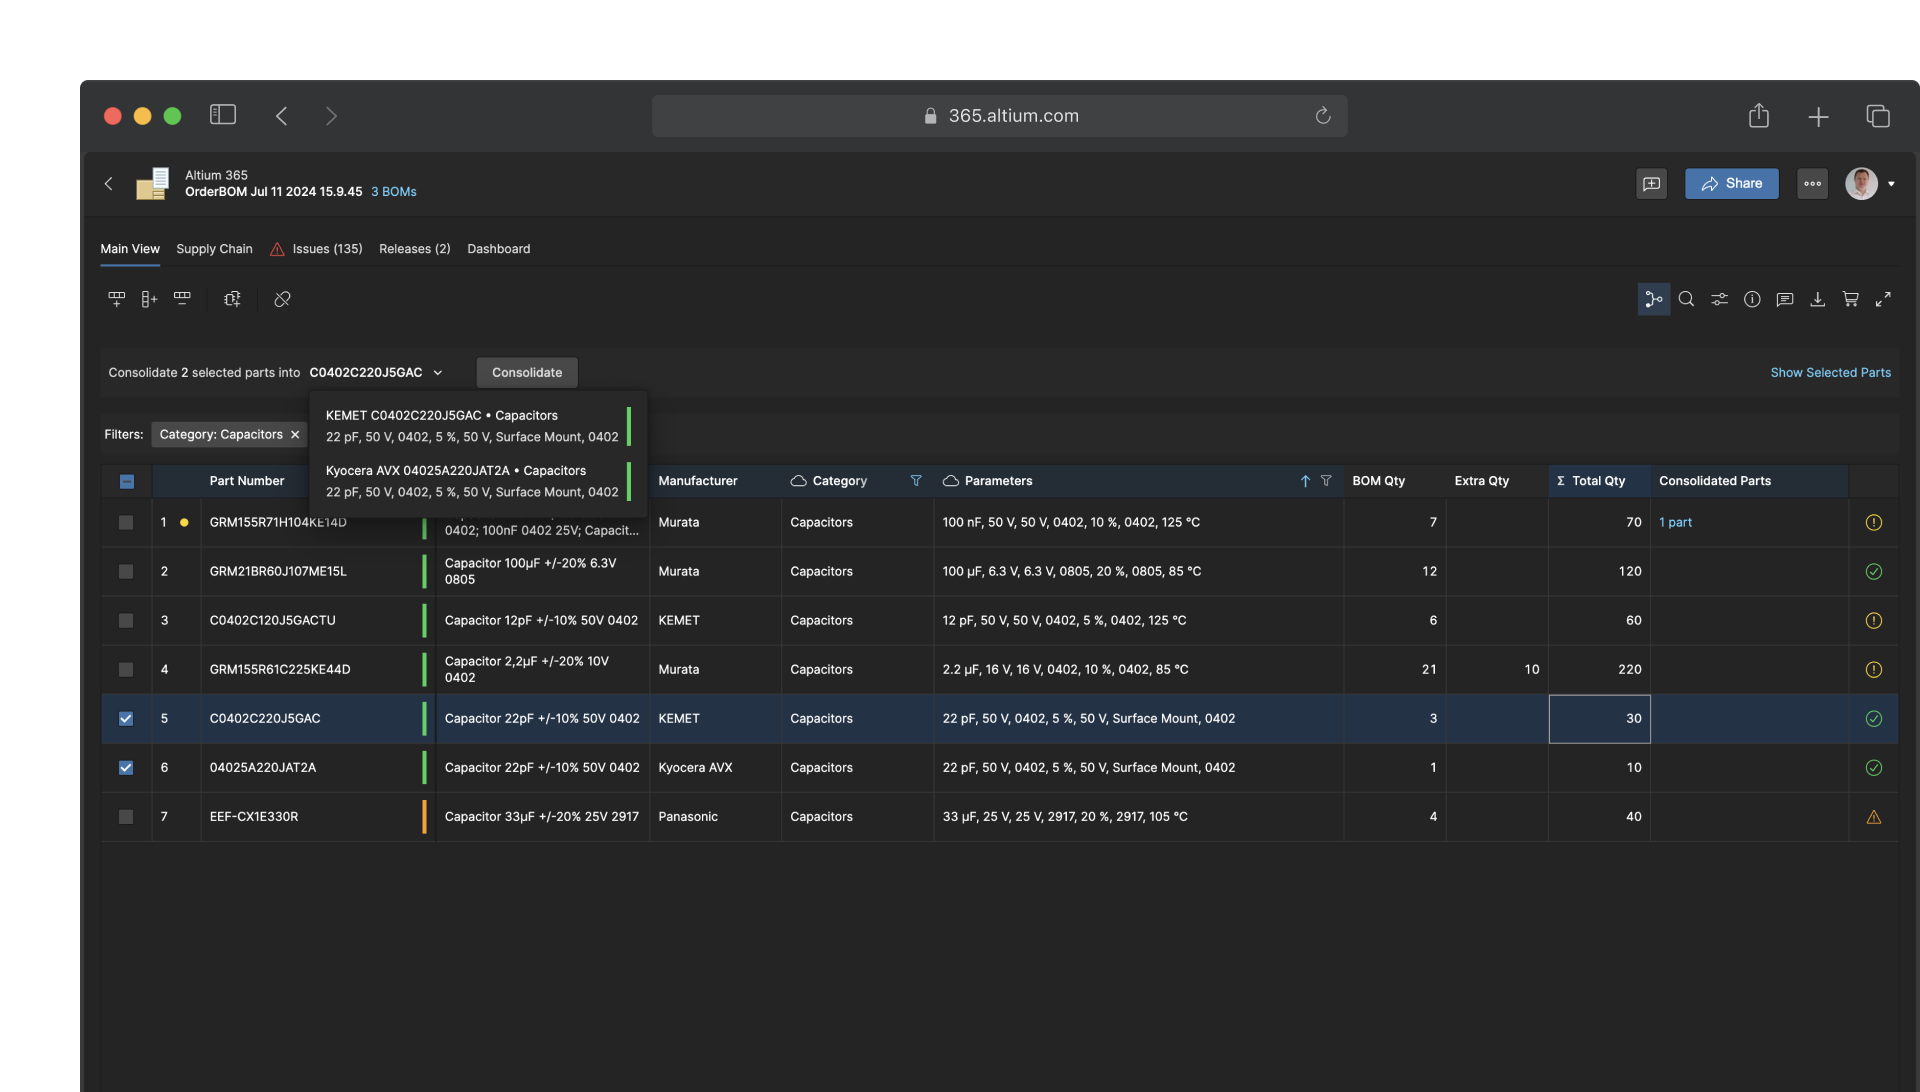This screenshot has height=1092, width=1920.
Task: Open the user account dropdown arrow
Action: 1891,184
